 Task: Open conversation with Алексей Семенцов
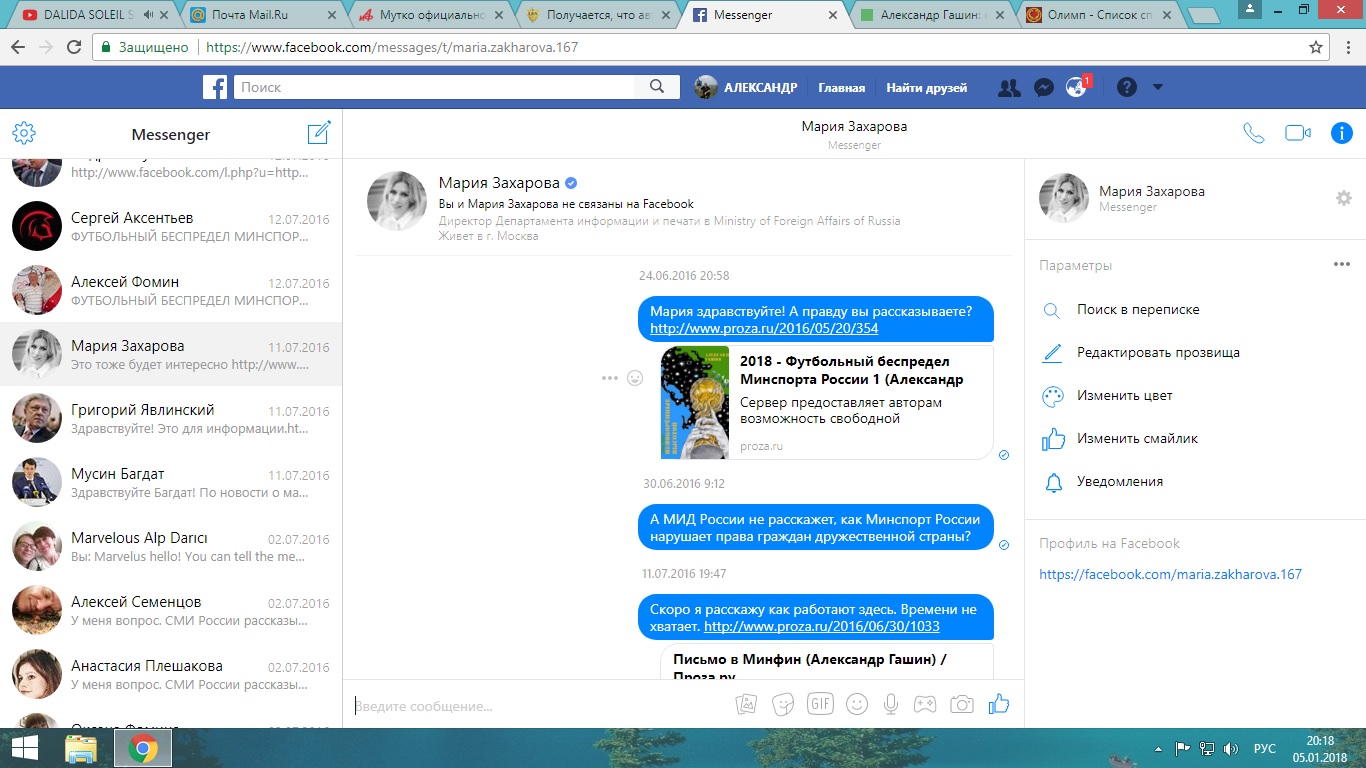[x=171, y=610]
